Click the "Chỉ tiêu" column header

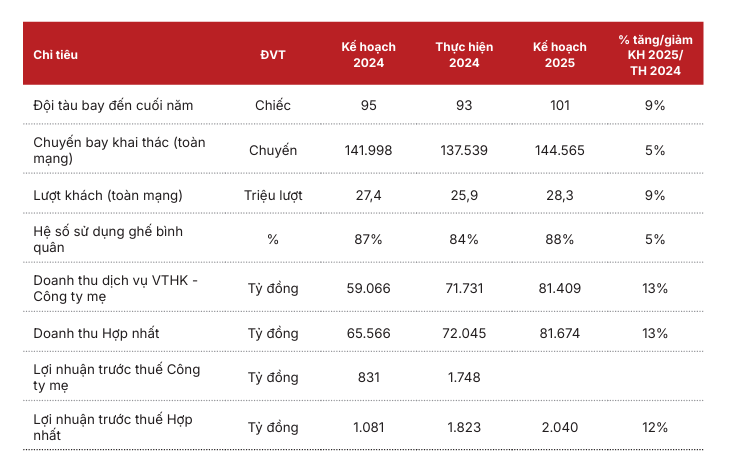(x=55, y=55)
